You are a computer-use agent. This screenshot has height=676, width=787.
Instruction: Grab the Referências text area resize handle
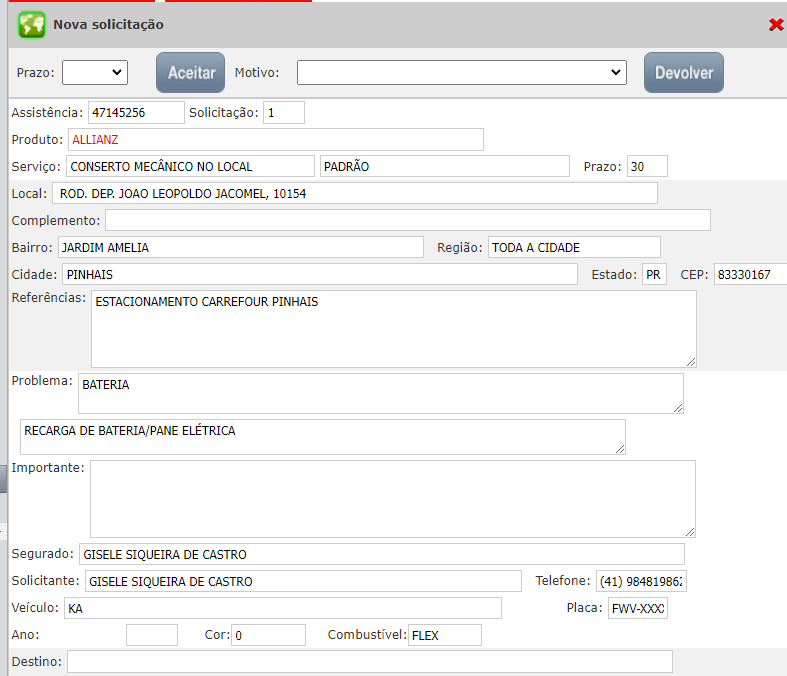[690, 361]
